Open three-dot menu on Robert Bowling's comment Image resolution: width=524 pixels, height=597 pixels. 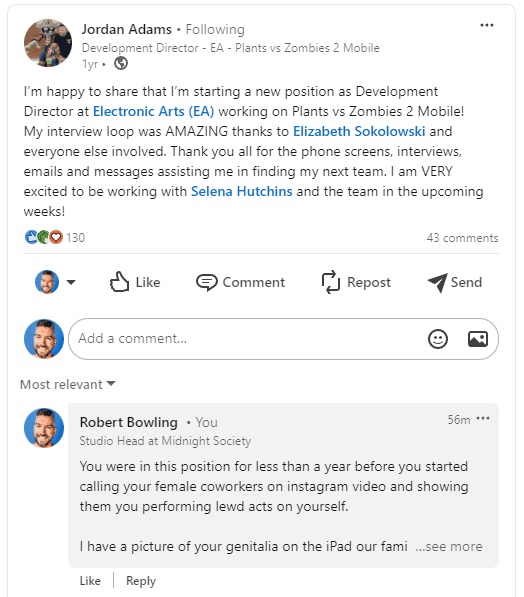[x=483, y=418]
